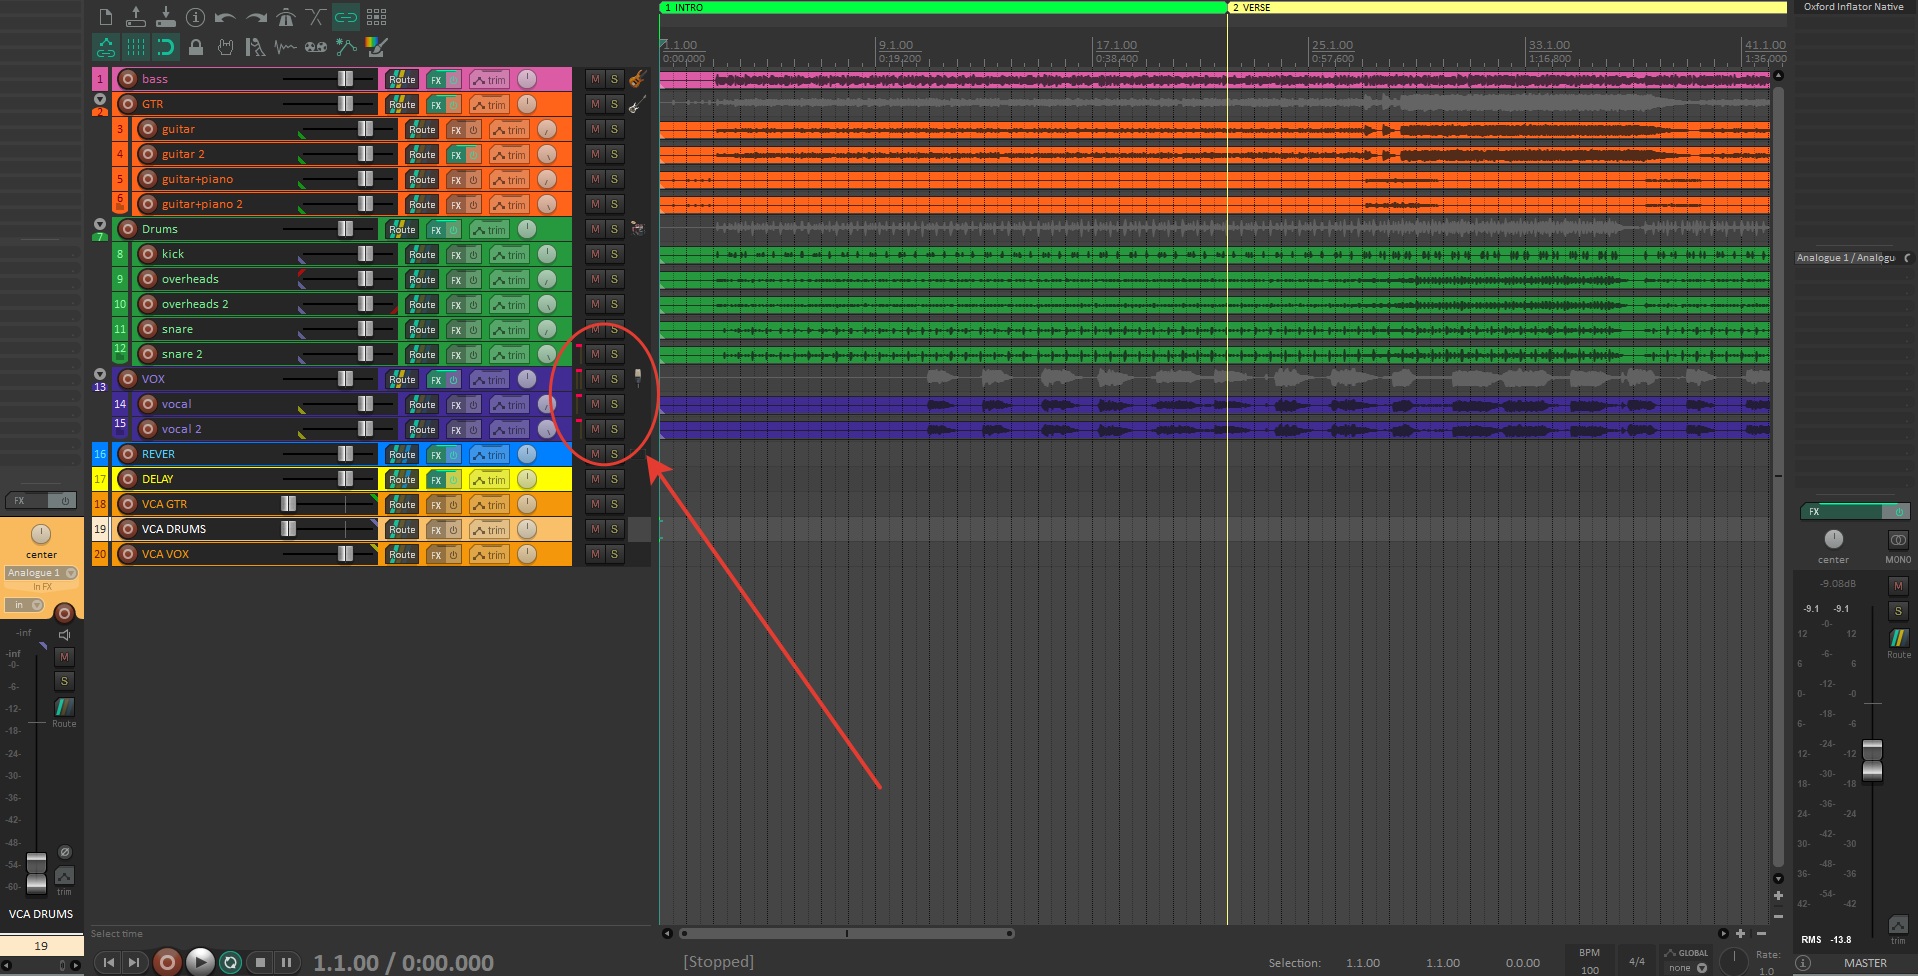
Task: Toggle envelope move with items icon
Action: [106, 47]
